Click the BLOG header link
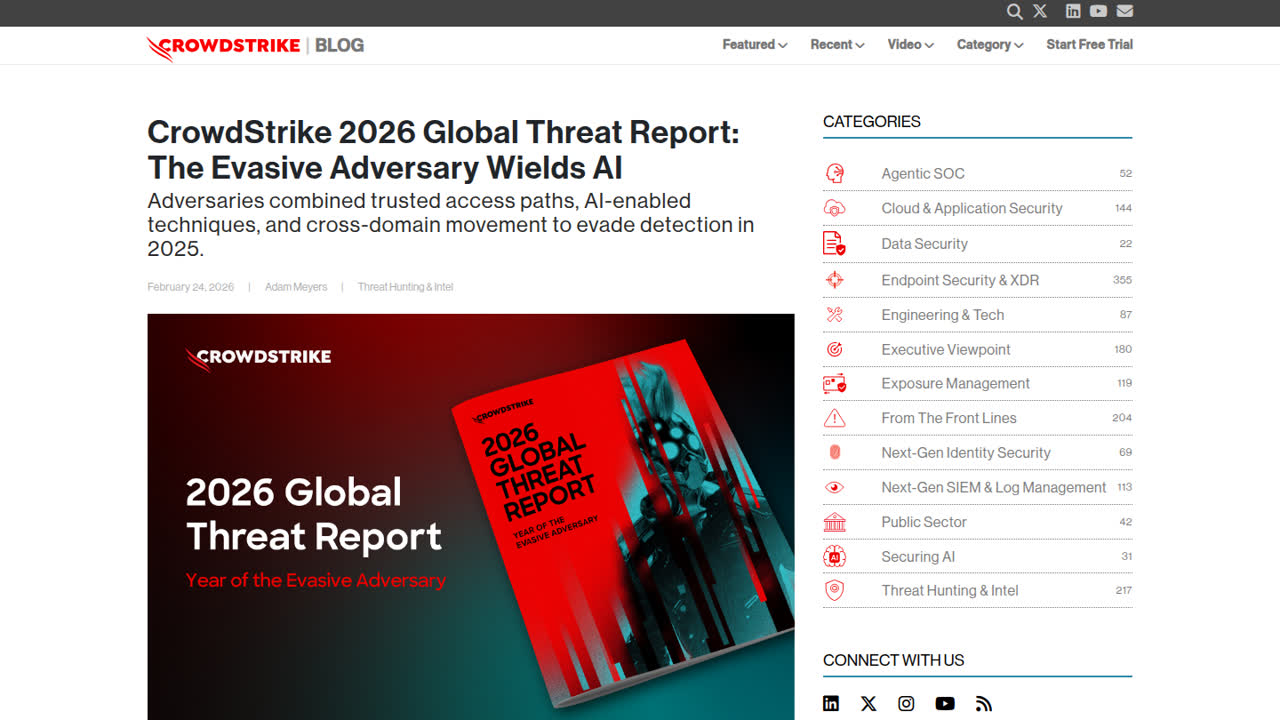The width and height of the screenshot is (1280, 720). [x=340, y=45]
